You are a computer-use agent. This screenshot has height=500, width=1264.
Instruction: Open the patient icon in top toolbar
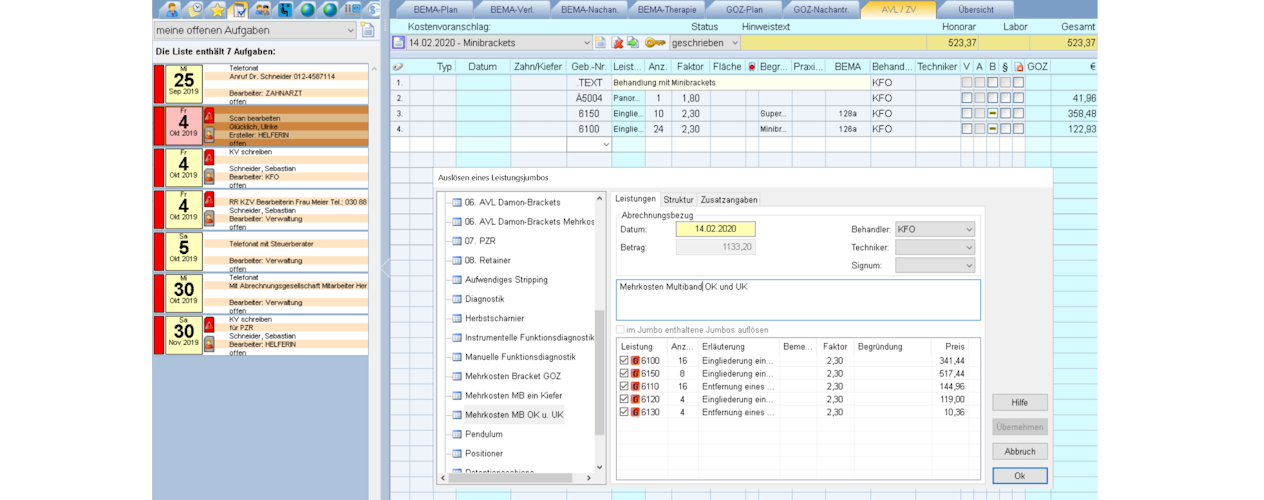click(x=172, y=10)
